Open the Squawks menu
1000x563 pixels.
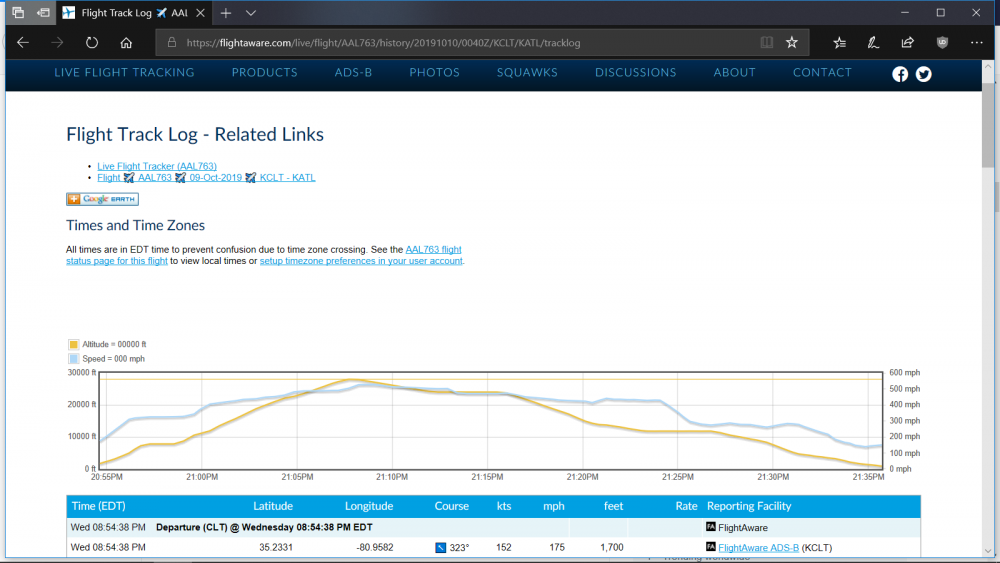527,73
